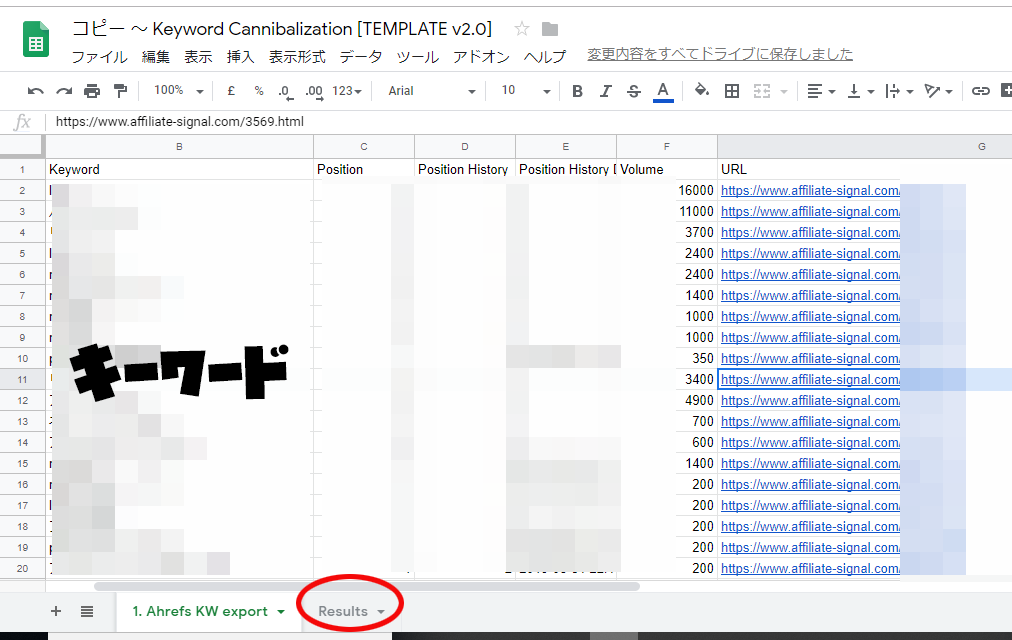Click the move to folder icon
1012x640 pixels.
coord(550,29)
